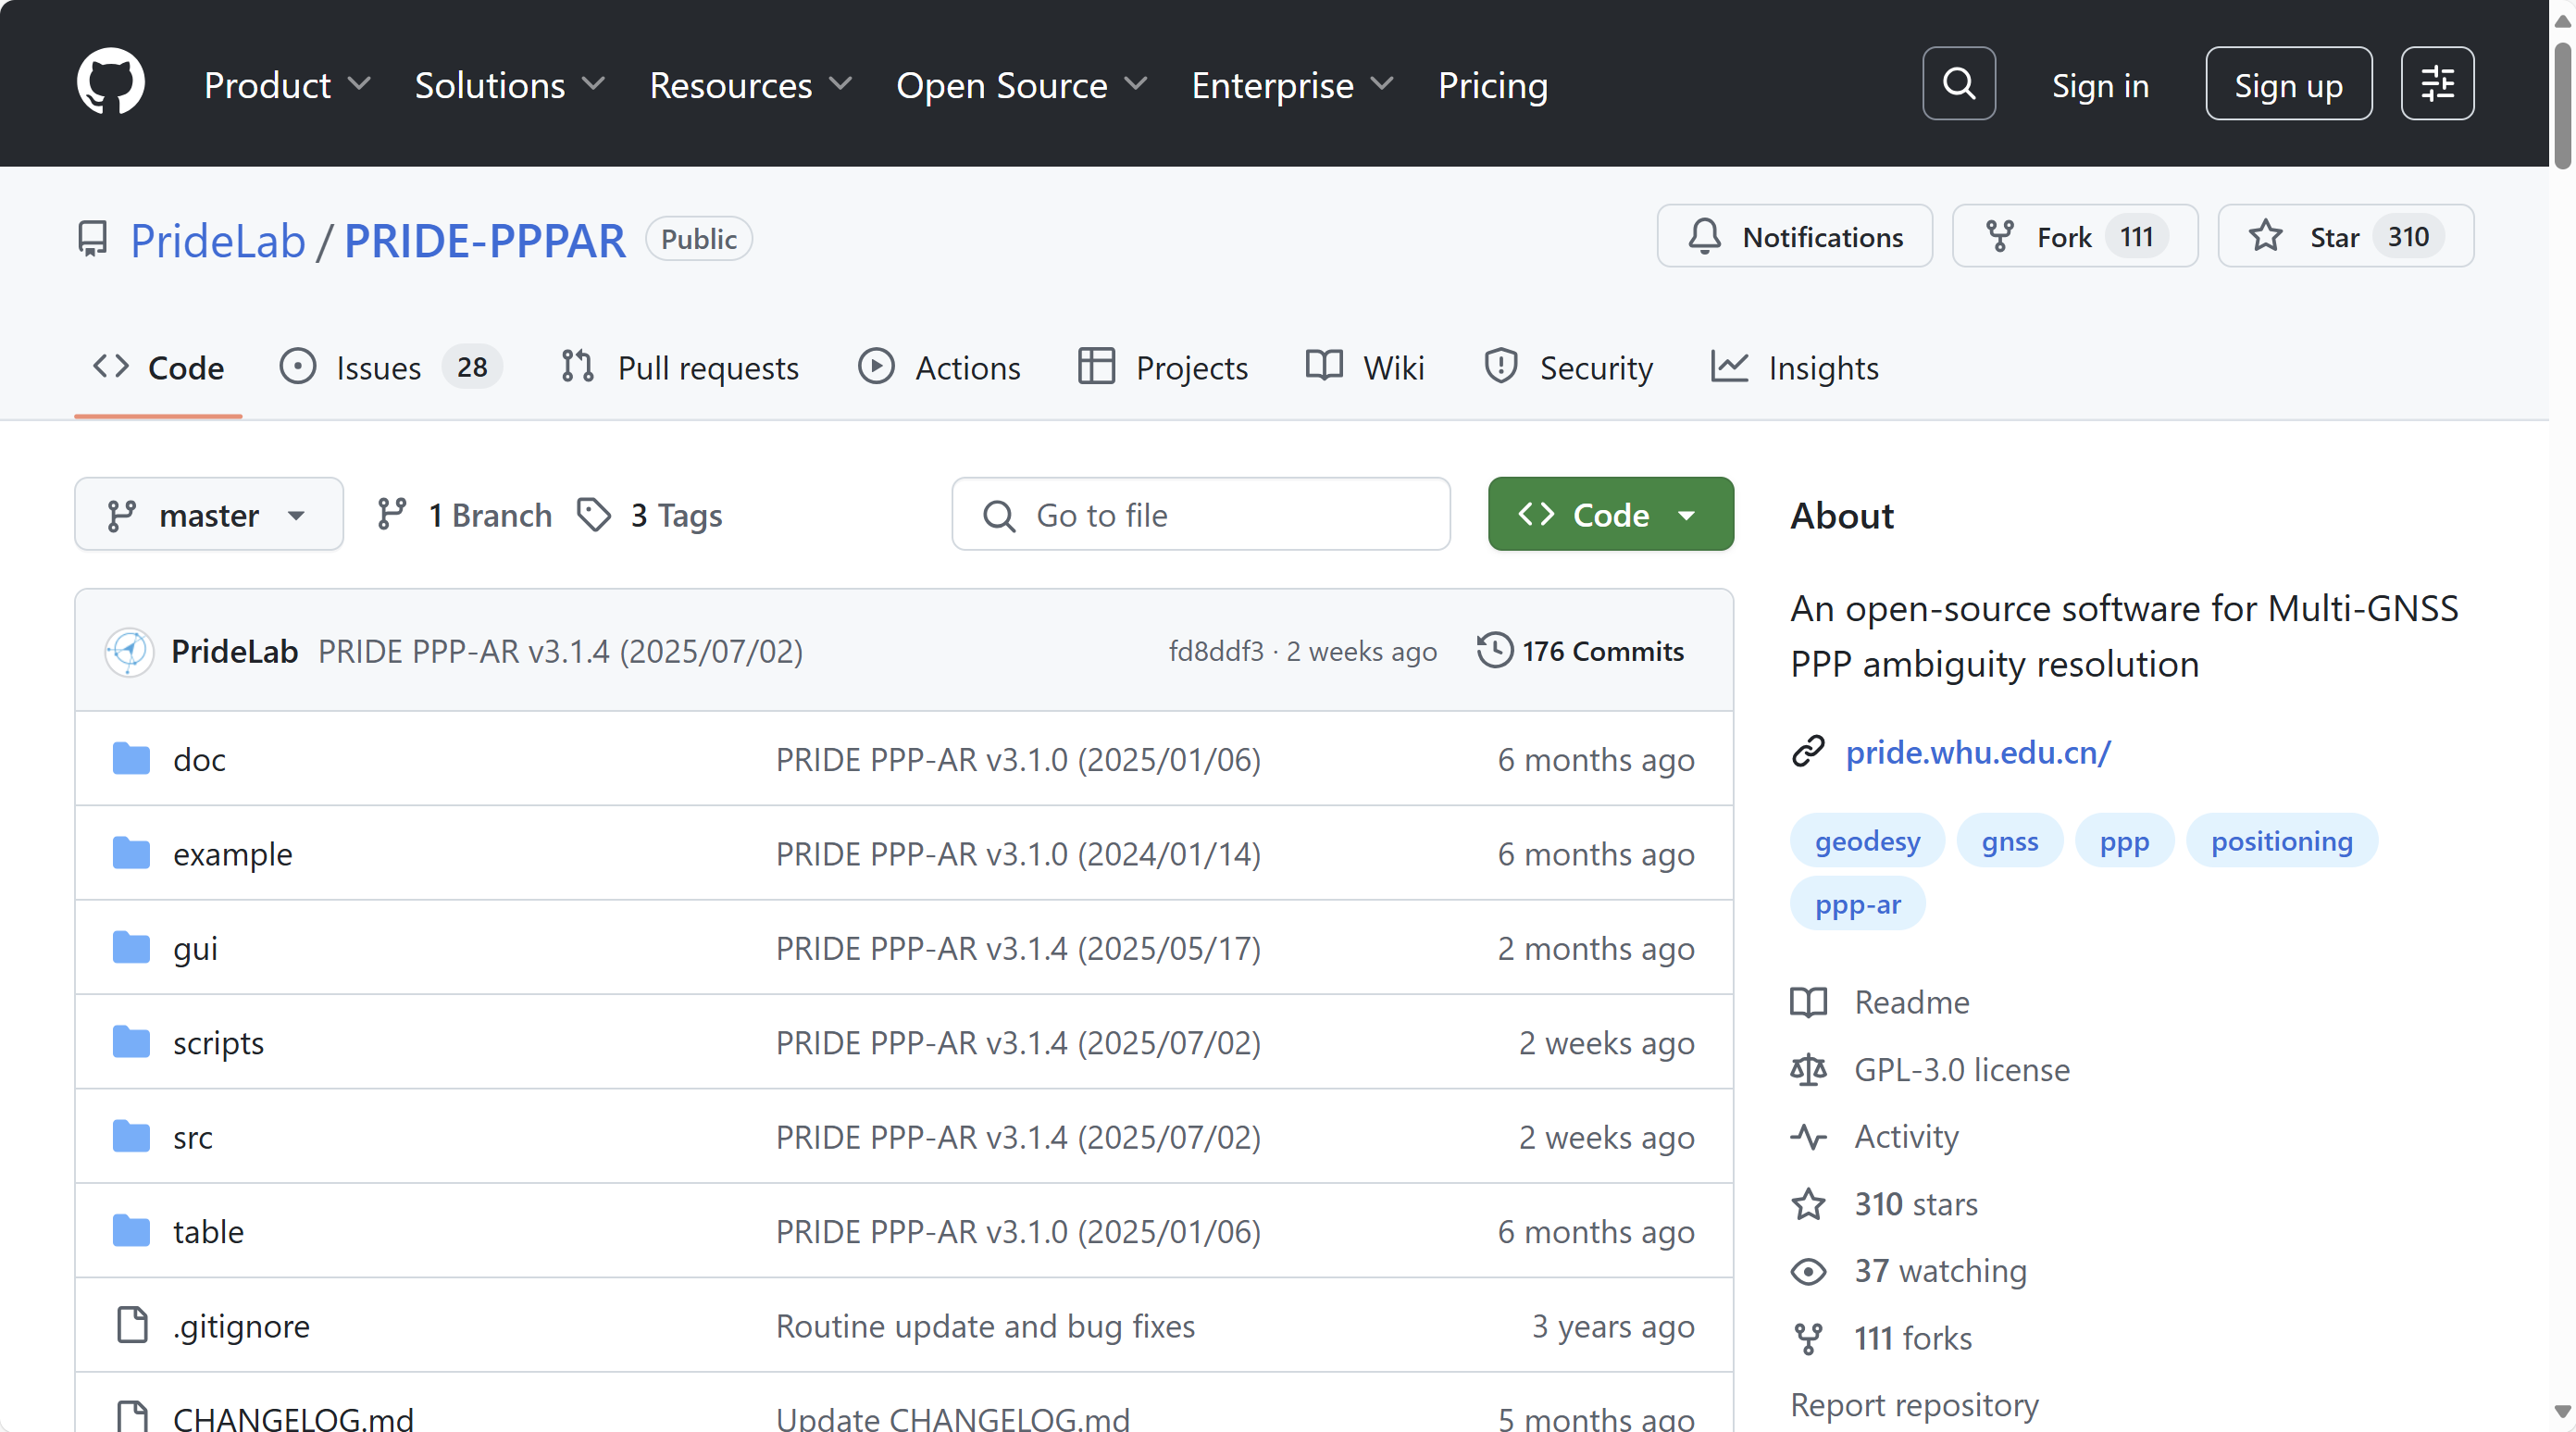Open the Actions tab
This screenshot has height=1432, width=2576.
(939, 368)
